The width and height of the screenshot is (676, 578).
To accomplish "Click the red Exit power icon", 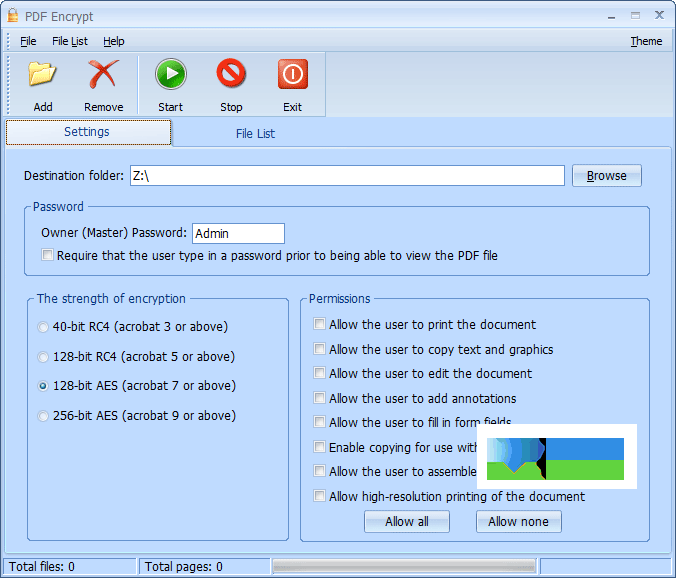I will tap(293, 74).
